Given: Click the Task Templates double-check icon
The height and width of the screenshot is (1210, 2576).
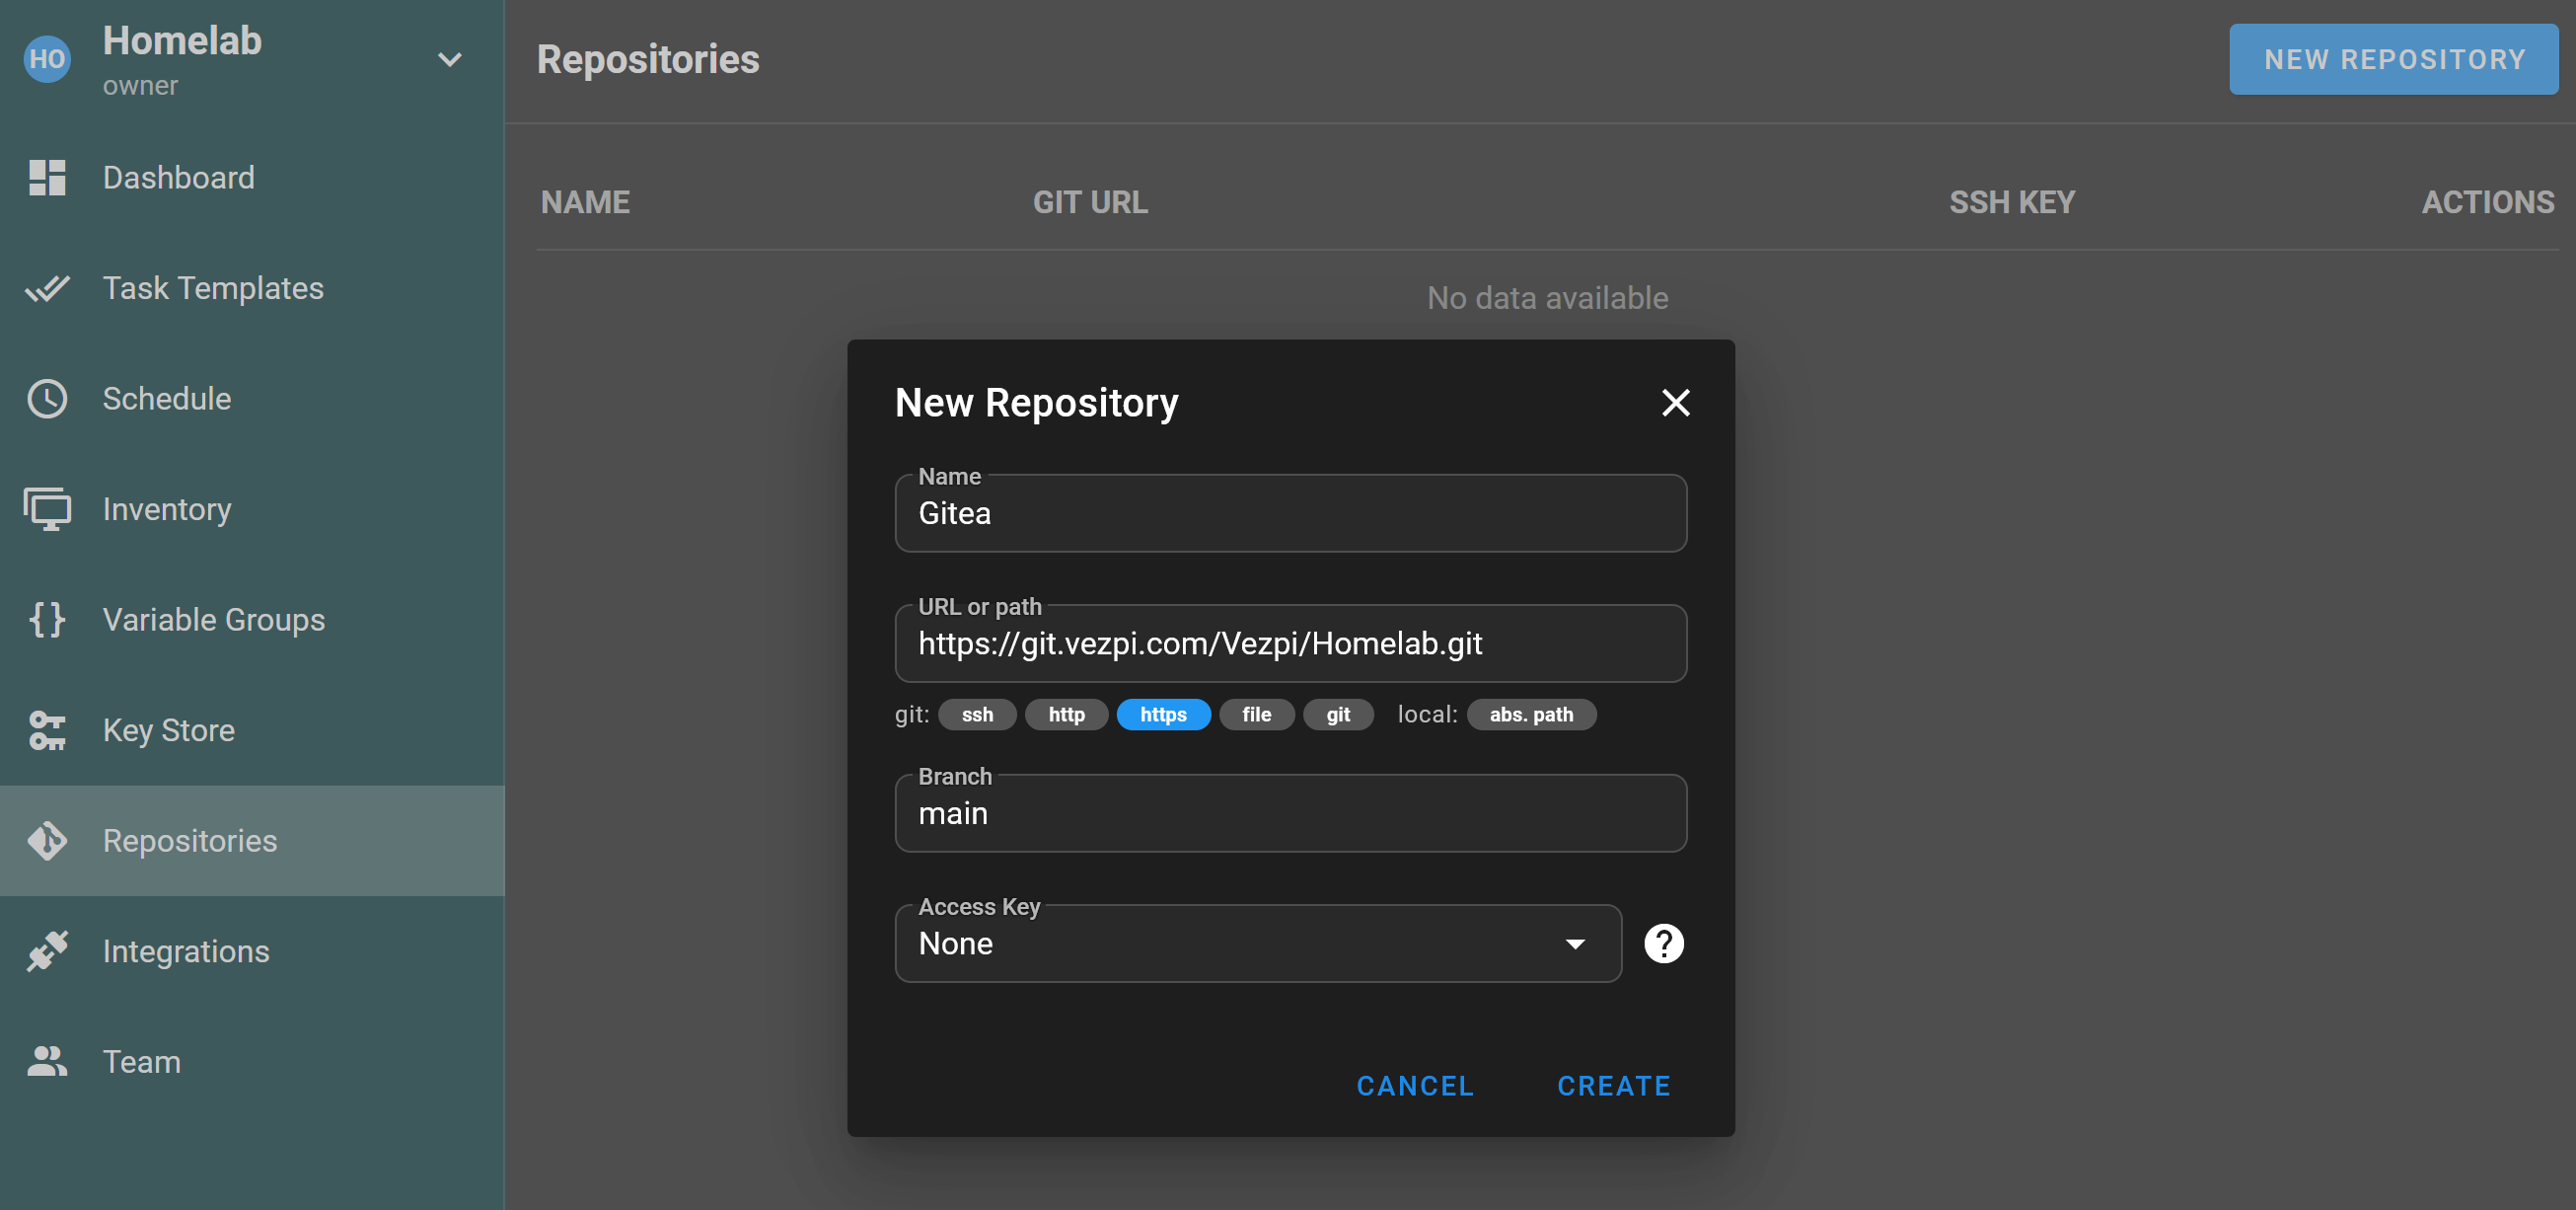Looking at the screenshot, I should (47, 289).
